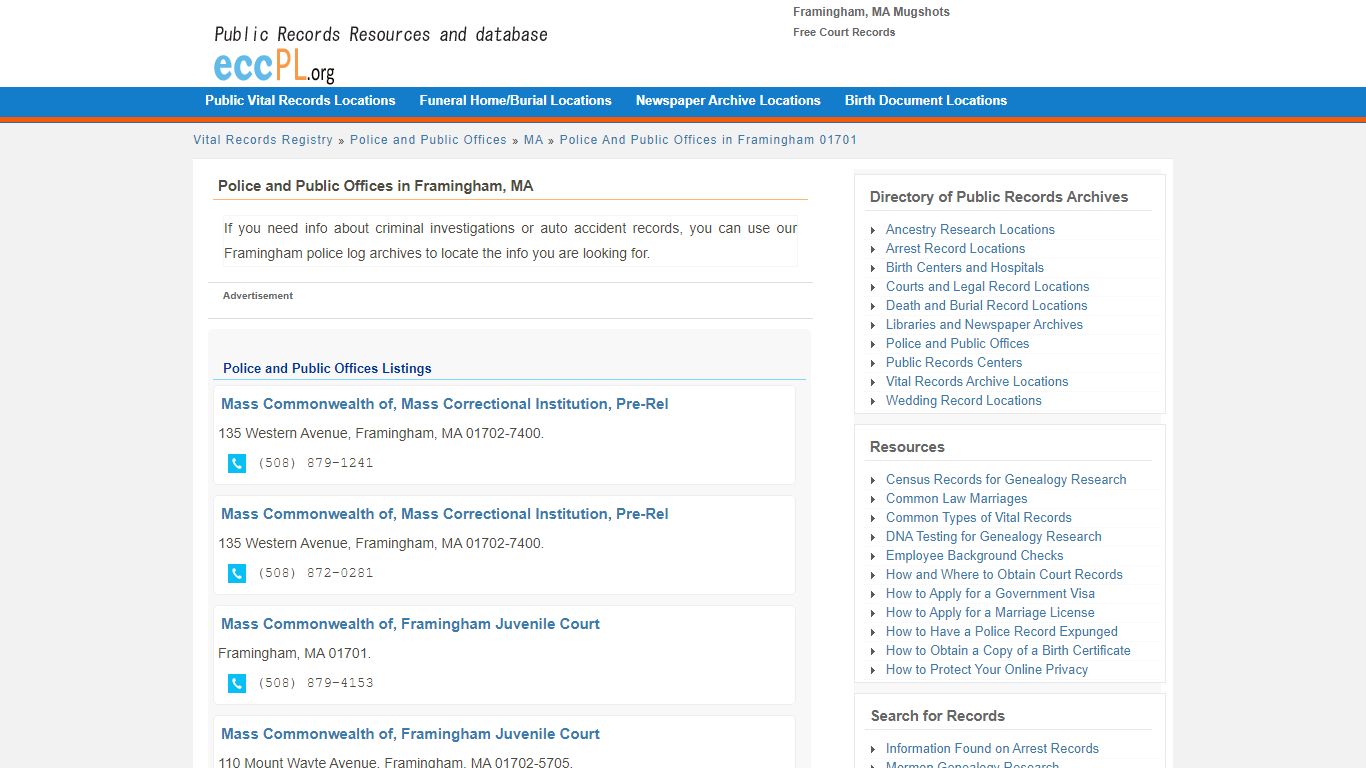Click phone icon beside (508) 879-4153
Screen dimensions: 1366x768
click(237, 683)
